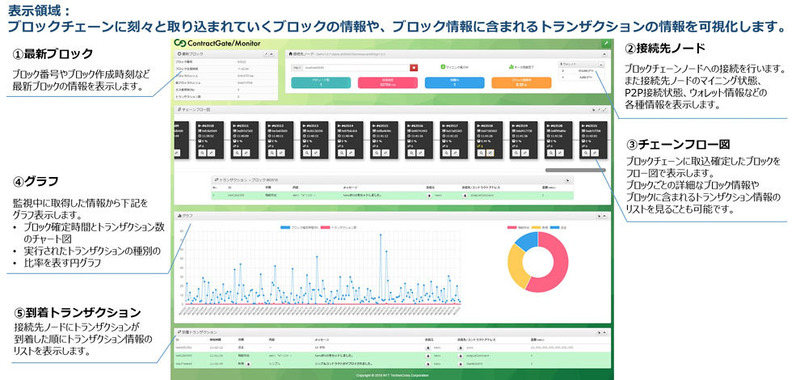Collapse the 接続先ノード panel
This screenshot has height=380, width=800.
pyautogui.click(x=605, y=53)
